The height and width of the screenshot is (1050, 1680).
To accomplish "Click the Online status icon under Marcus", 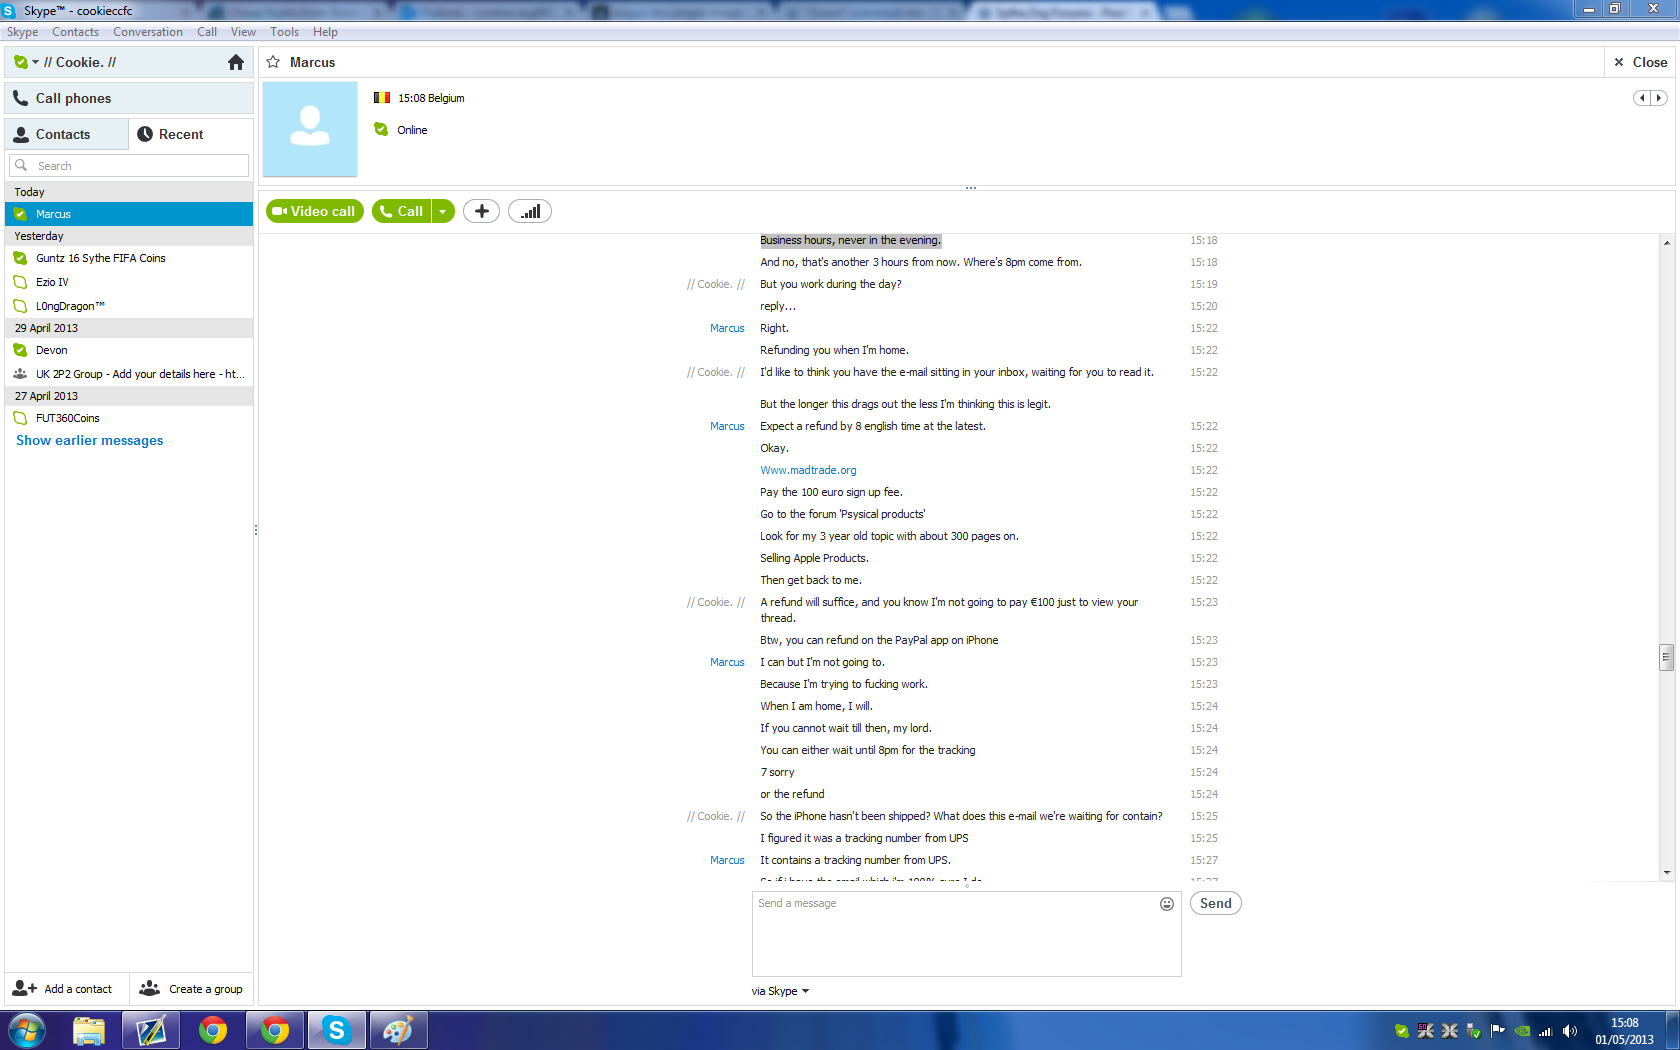I will point(381,129).
